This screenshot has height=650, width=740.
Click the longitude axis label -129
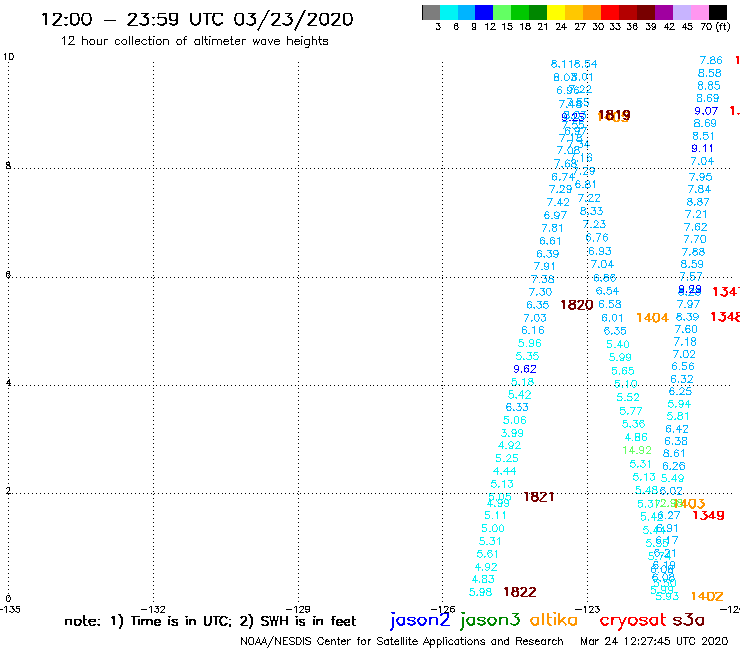pos(298,609)
